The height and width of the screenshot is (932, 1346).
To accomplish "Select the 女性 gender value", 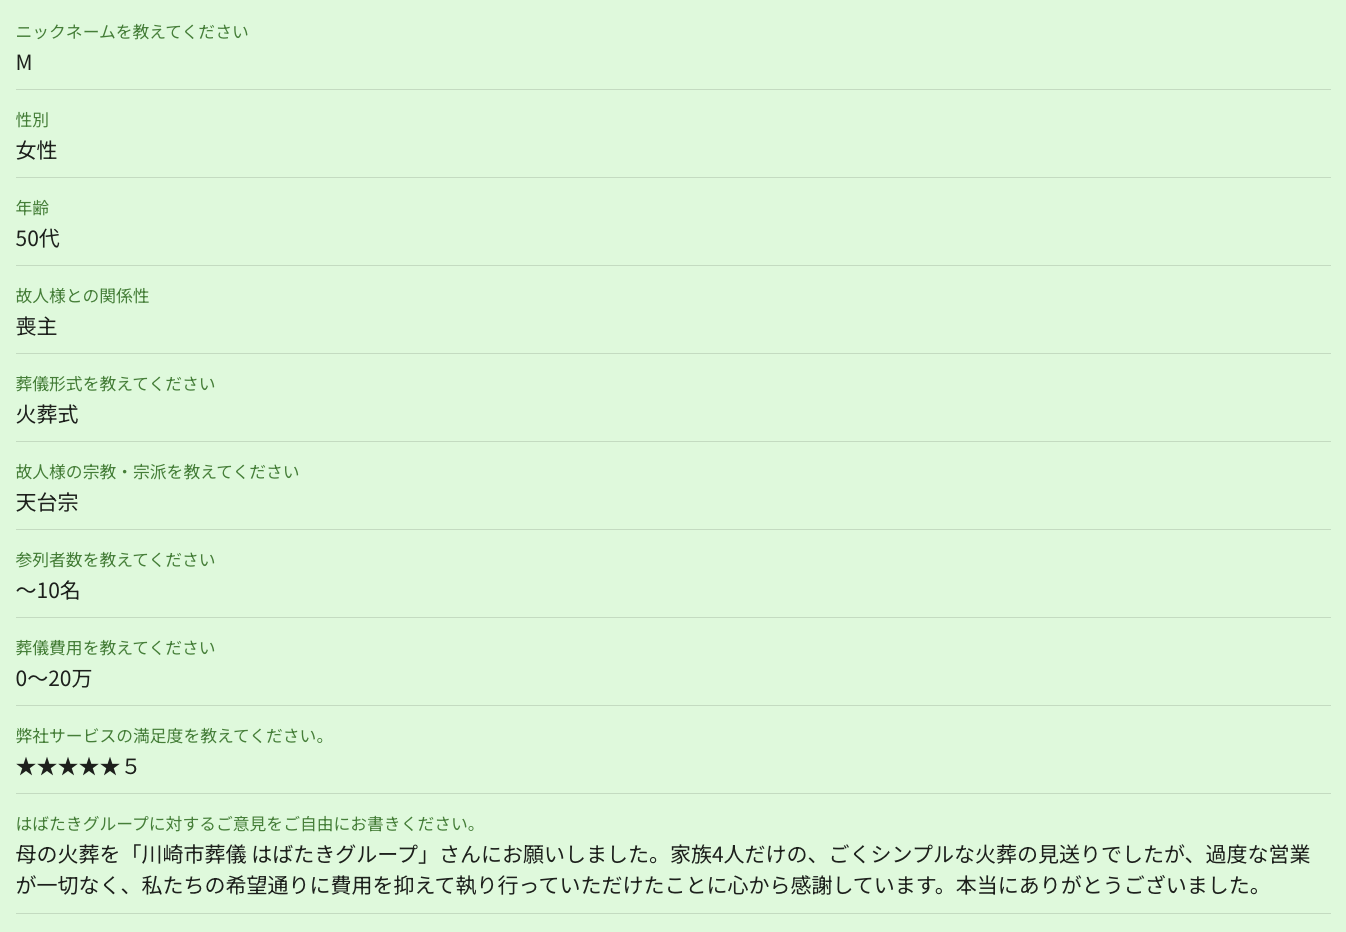I will click(x=36, y=151).
